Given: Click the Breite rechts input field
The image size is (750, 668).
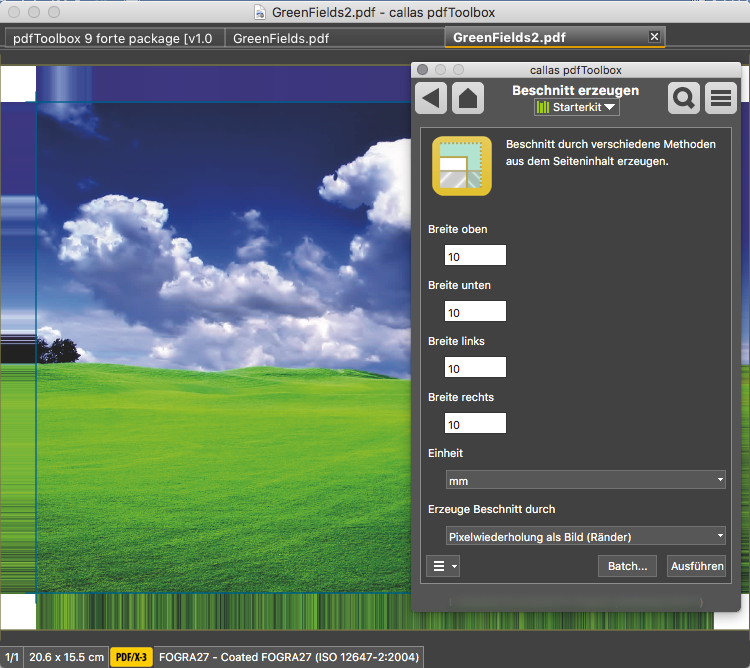Looking at the screenshot, I should click(x=475, y=423).
